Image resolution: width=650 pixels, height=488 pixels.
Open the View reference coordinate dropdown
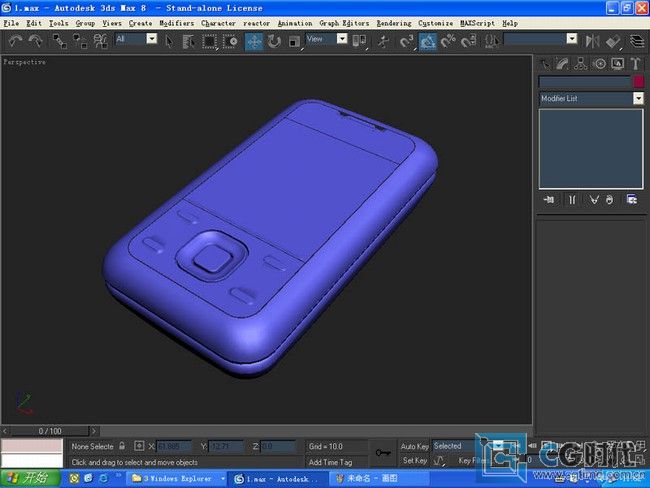click(342, 39)
